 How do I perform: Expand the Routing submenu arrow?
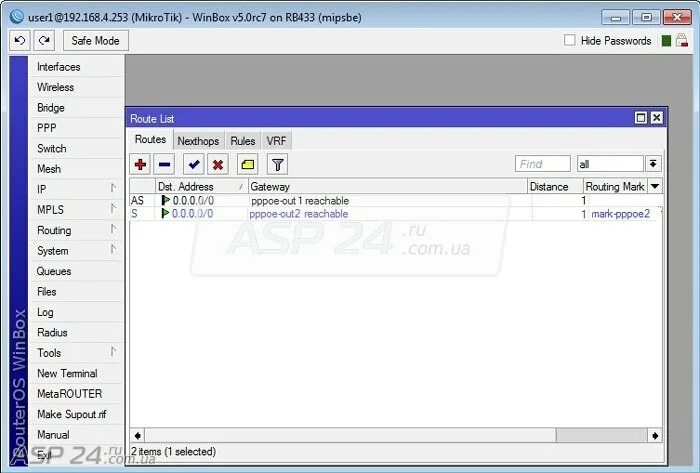113,229
